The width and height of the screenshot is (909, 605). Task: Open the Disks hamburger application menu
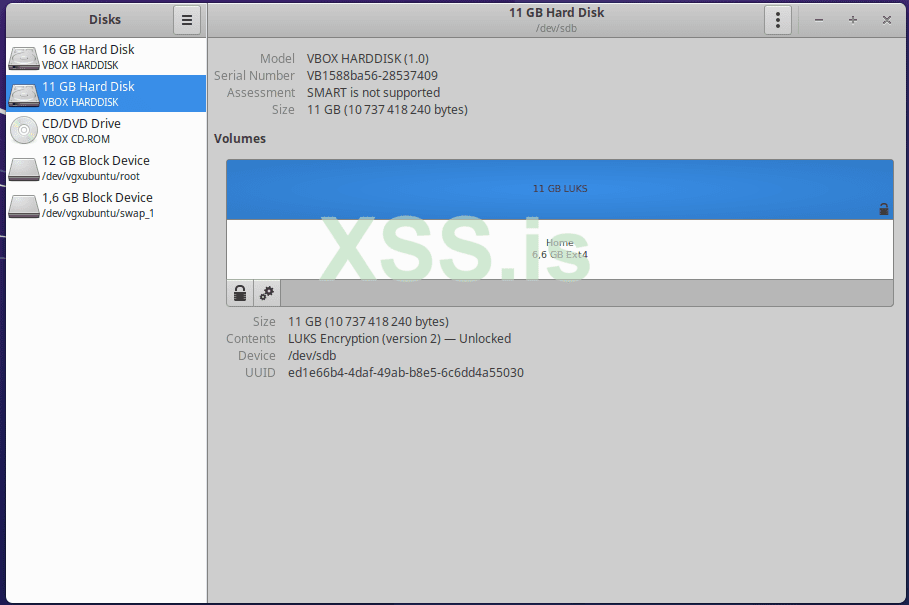click(x=187, y=20)
